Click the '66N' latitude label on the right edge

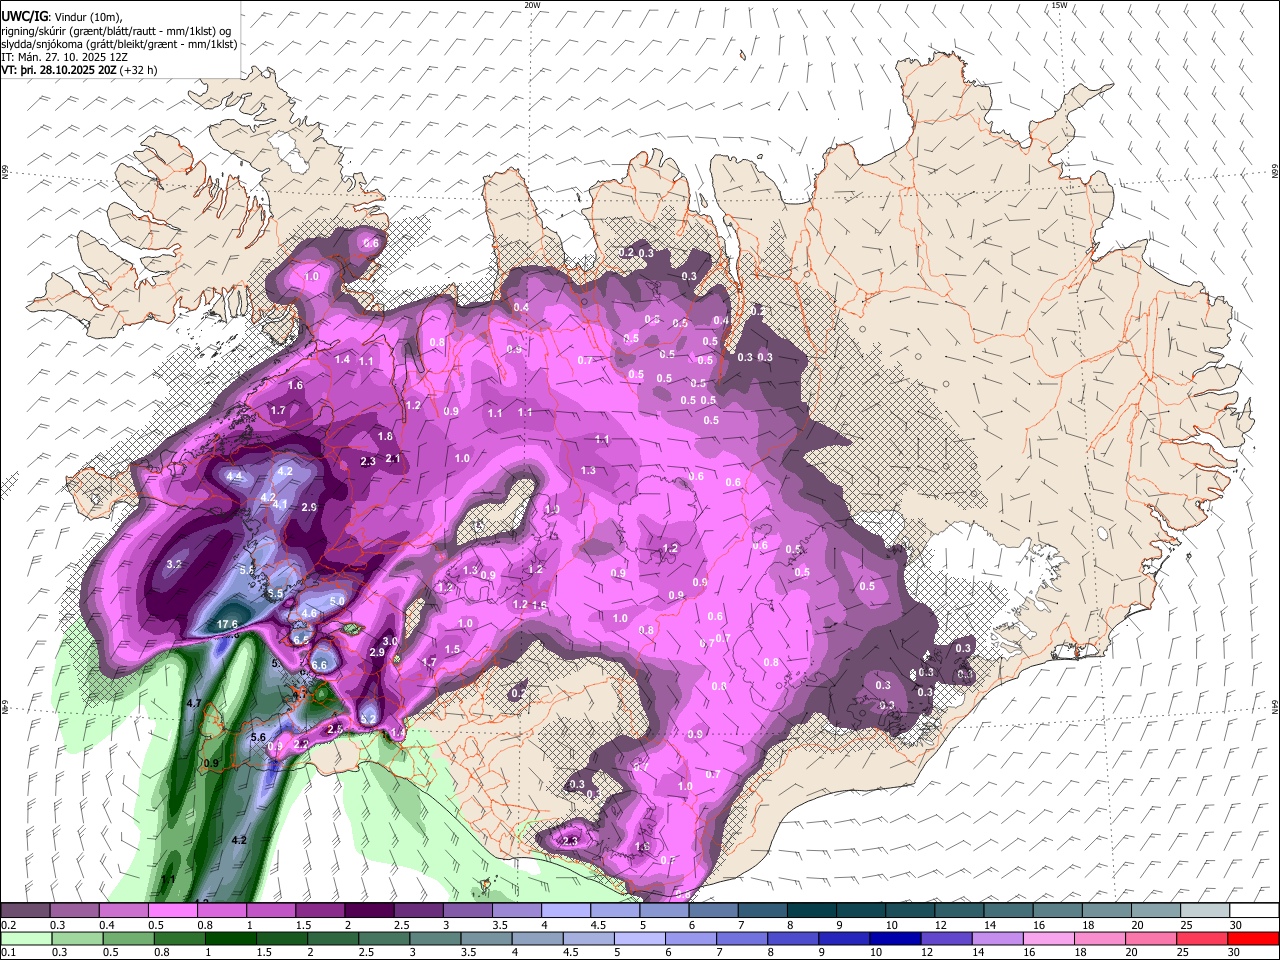[1274, 172]
